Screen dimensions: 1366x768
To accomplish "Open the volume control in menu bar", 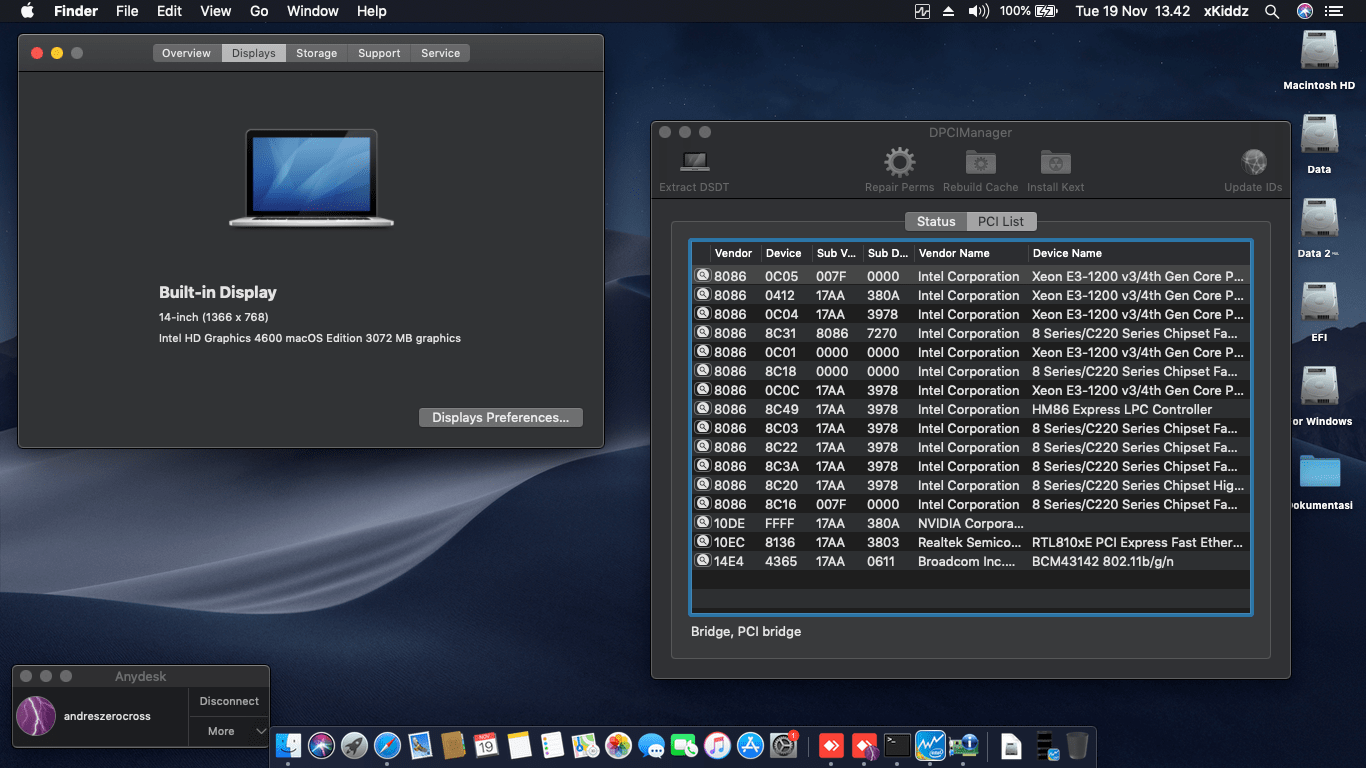I will [978, 11].
